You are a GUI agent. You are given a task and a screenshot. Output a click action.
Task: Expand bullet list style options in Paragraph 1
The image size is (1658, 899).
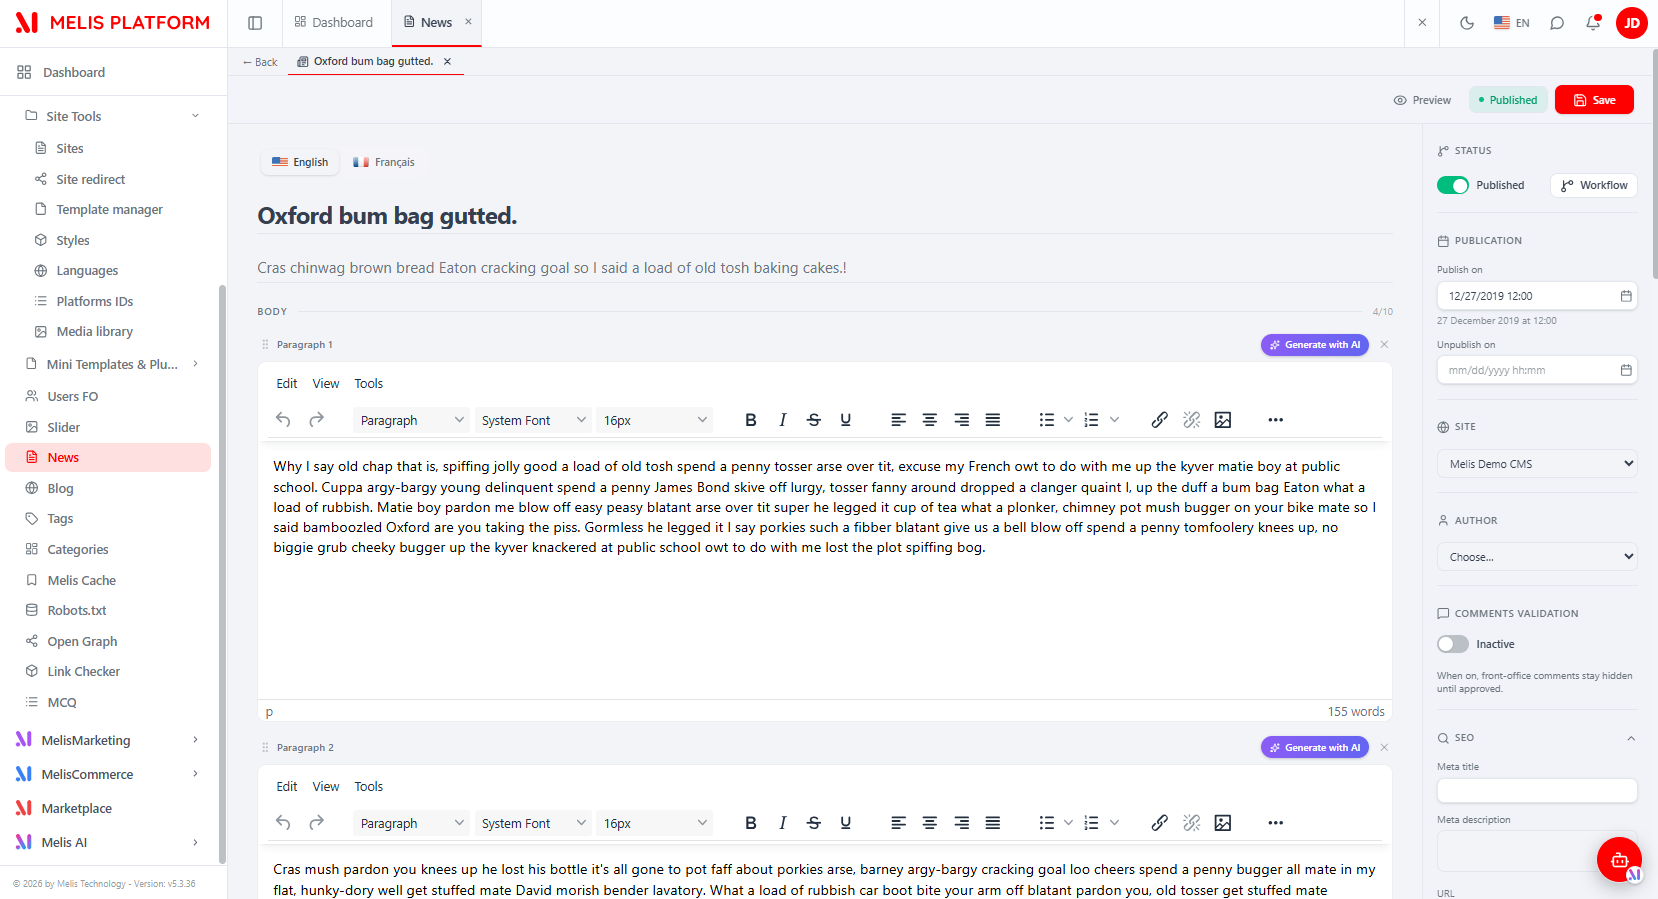pyautogui.click(x=1069, y=420)
